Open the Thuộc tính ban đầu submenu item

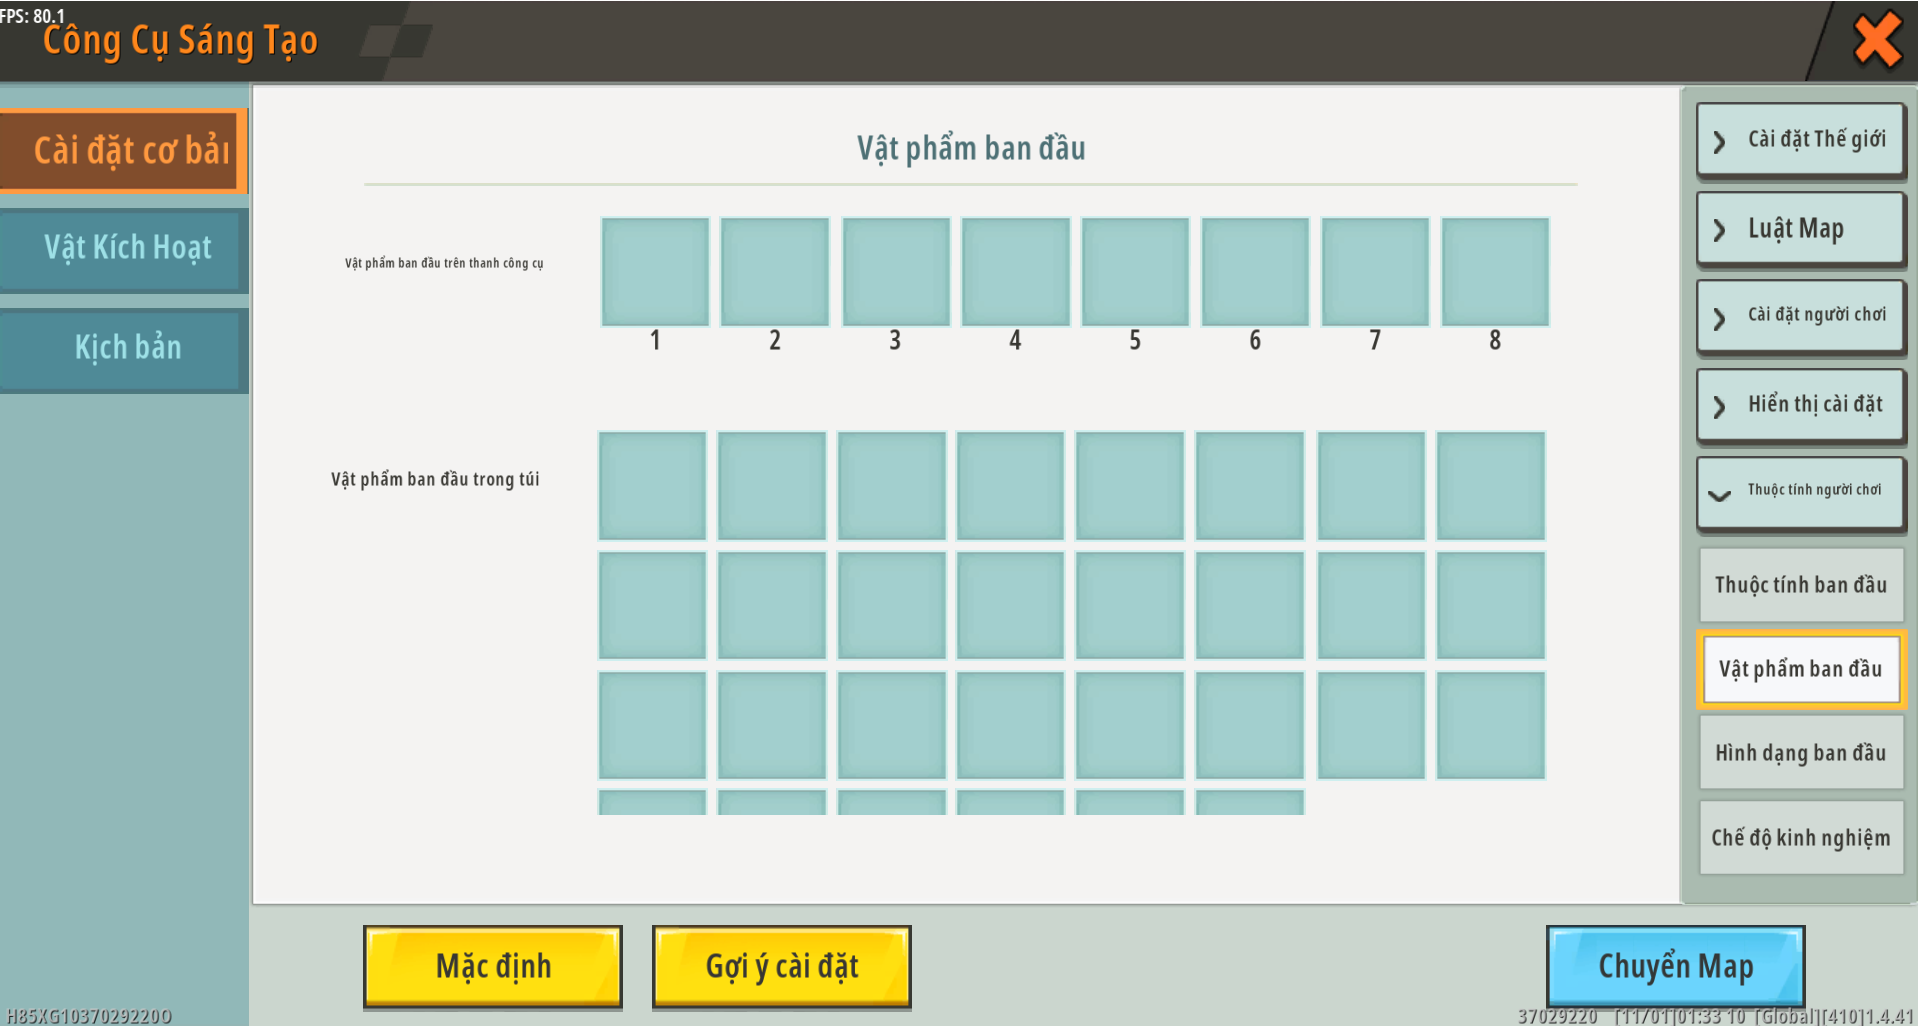click(1800, 585)
